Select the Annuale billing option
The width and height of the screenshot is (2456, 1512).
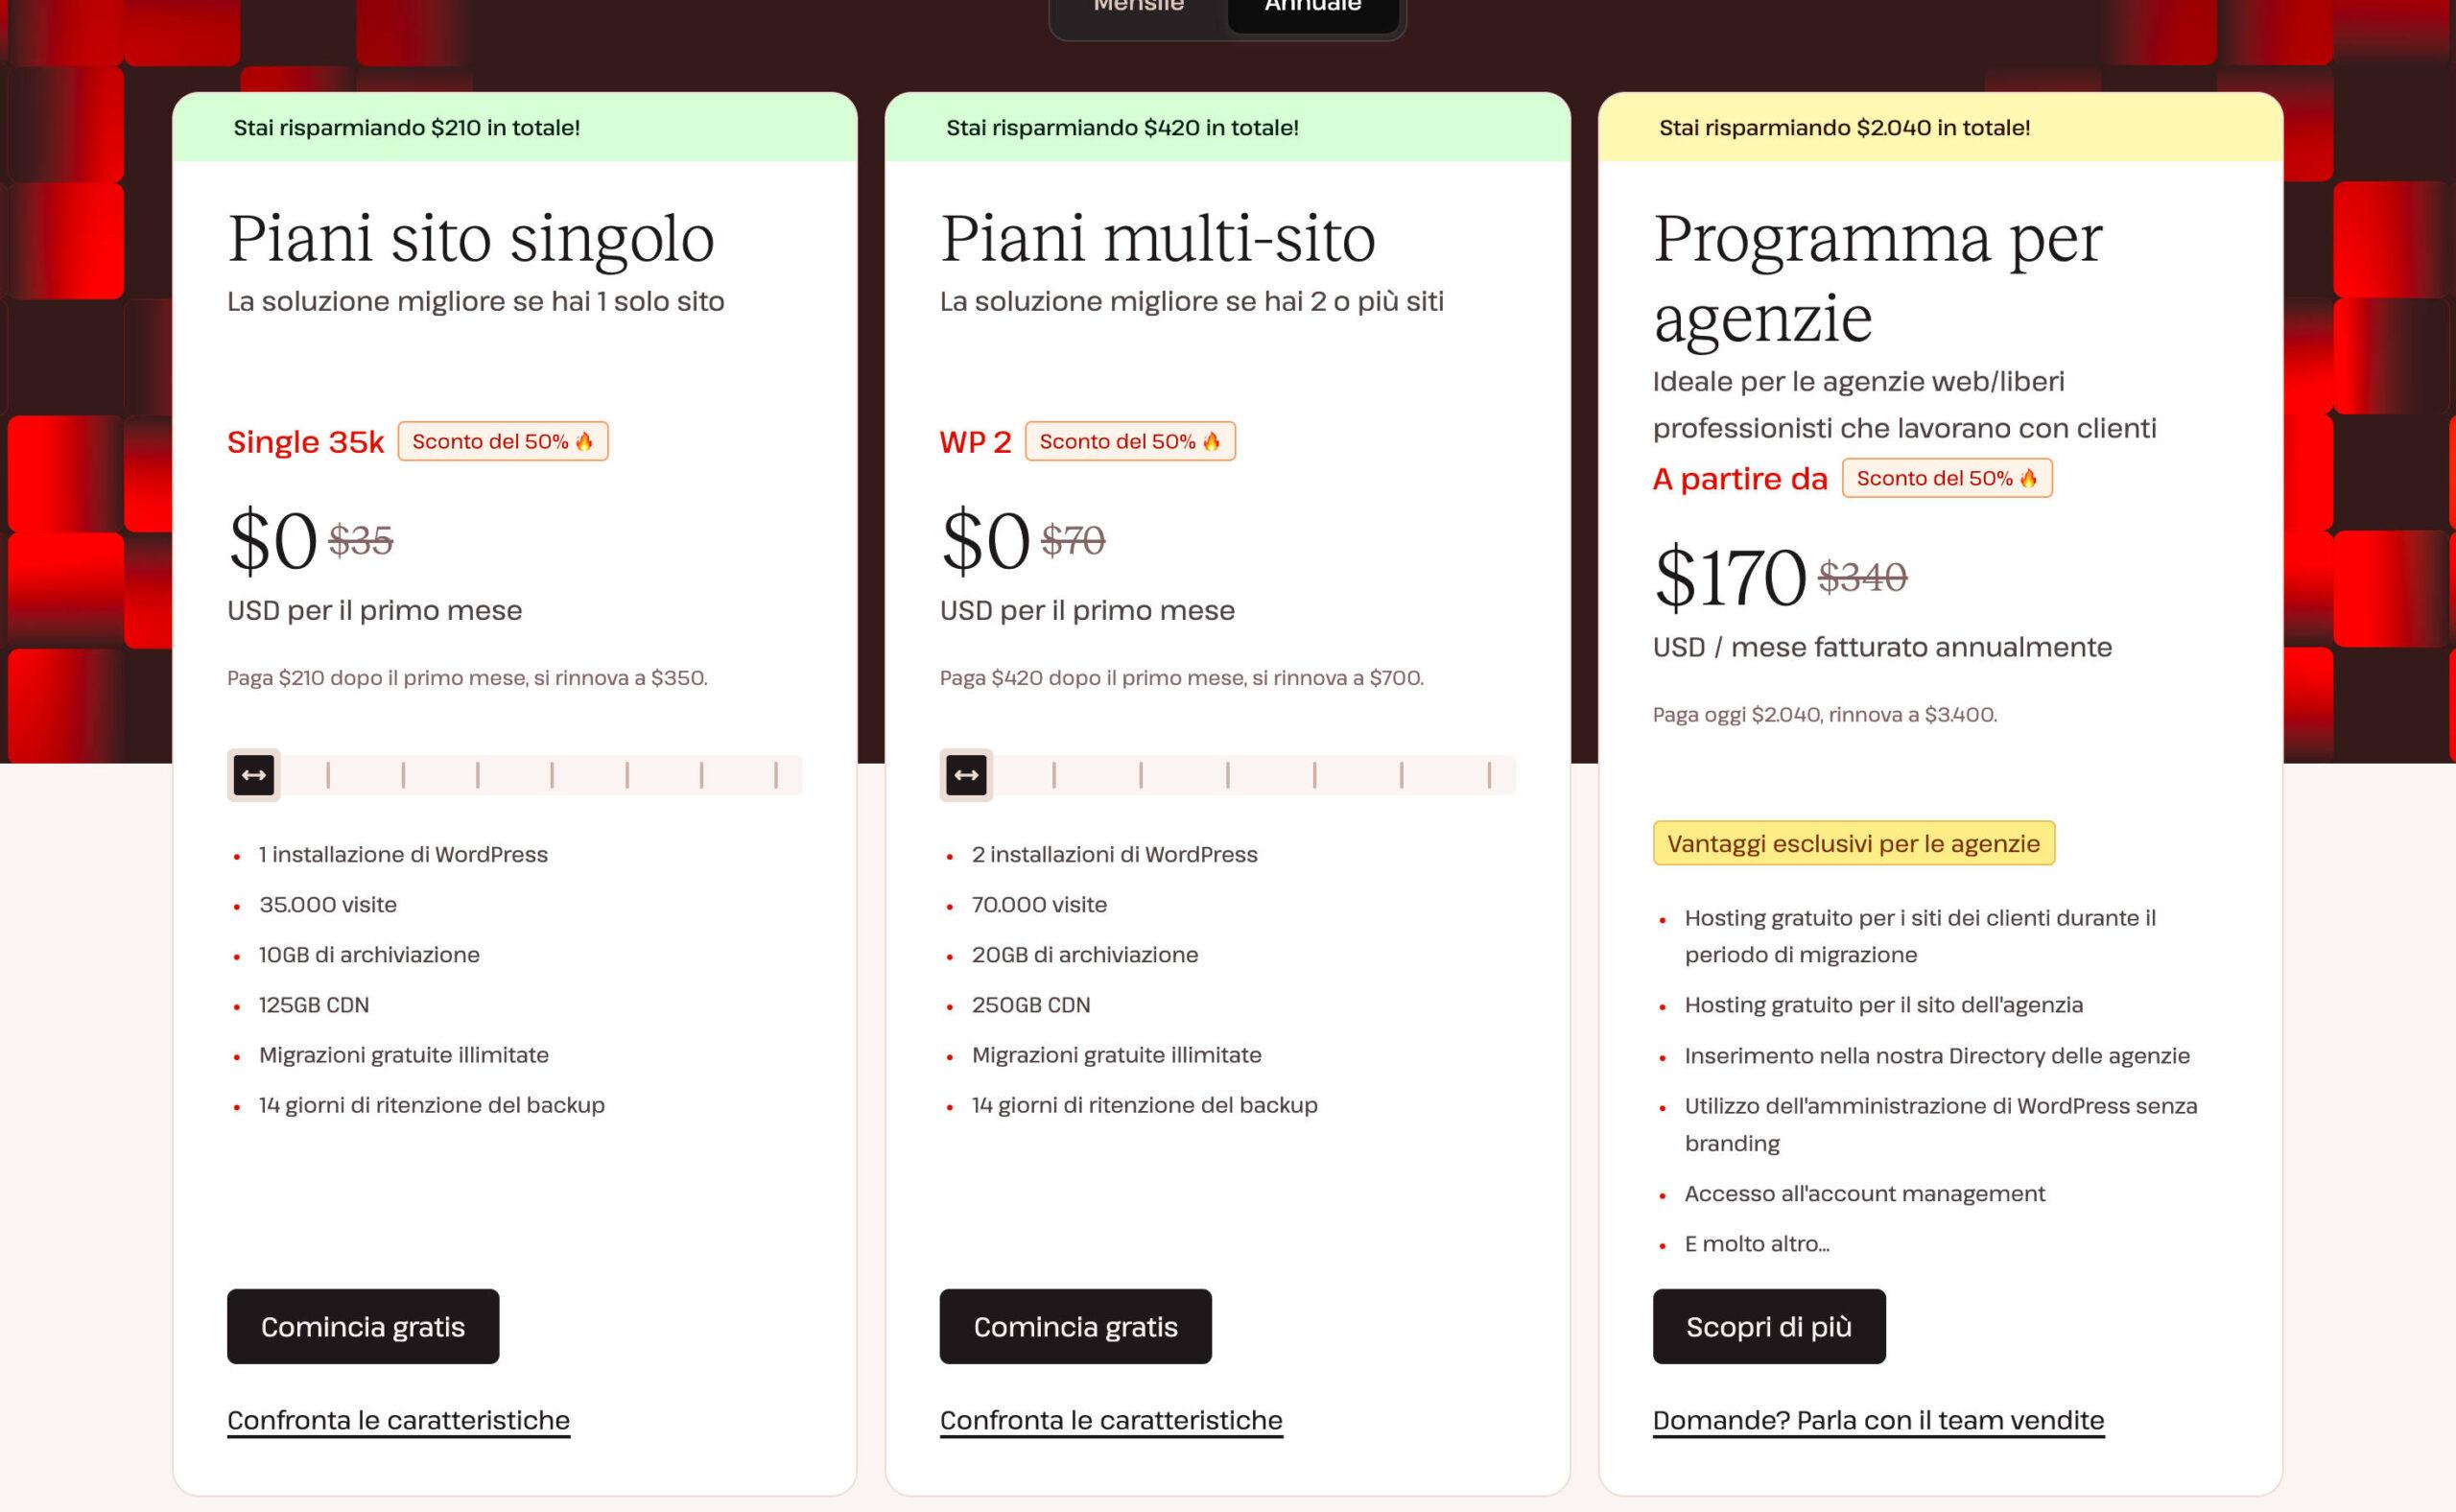click(x=1312, y=8)
